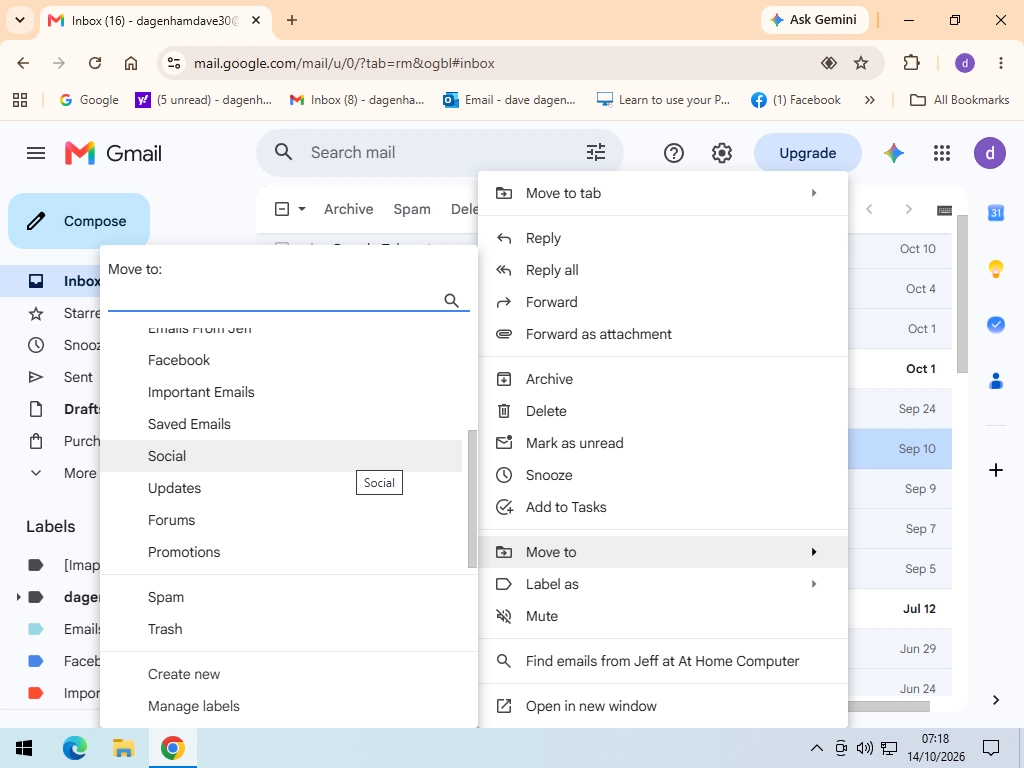
Task: Click Spam in mail toolbar
Action: [412, 209]
